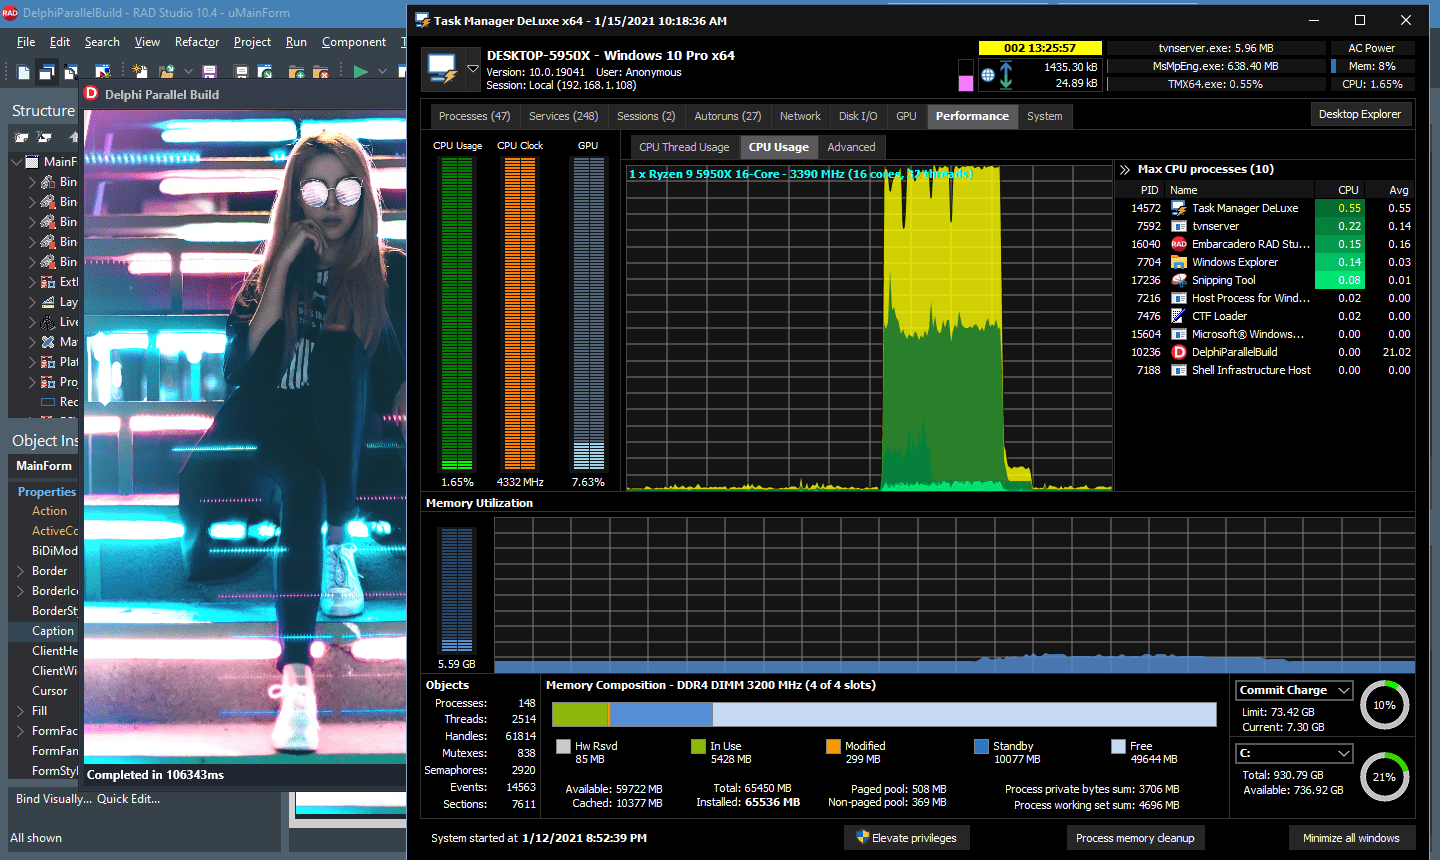Click the green Run arrow in RAD Studio toolbar
This screenshot has width=1440, height=860.
point(360,72)
